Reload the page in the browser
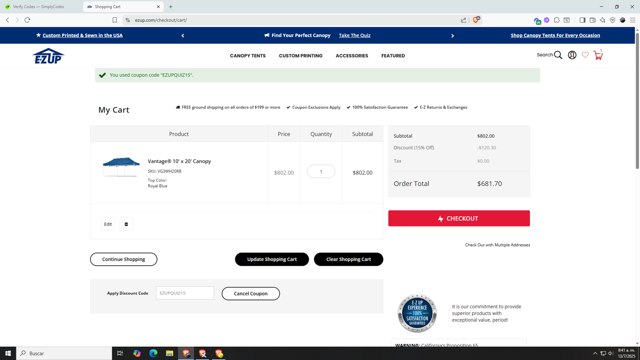640x360 pixels. point(27,20)
